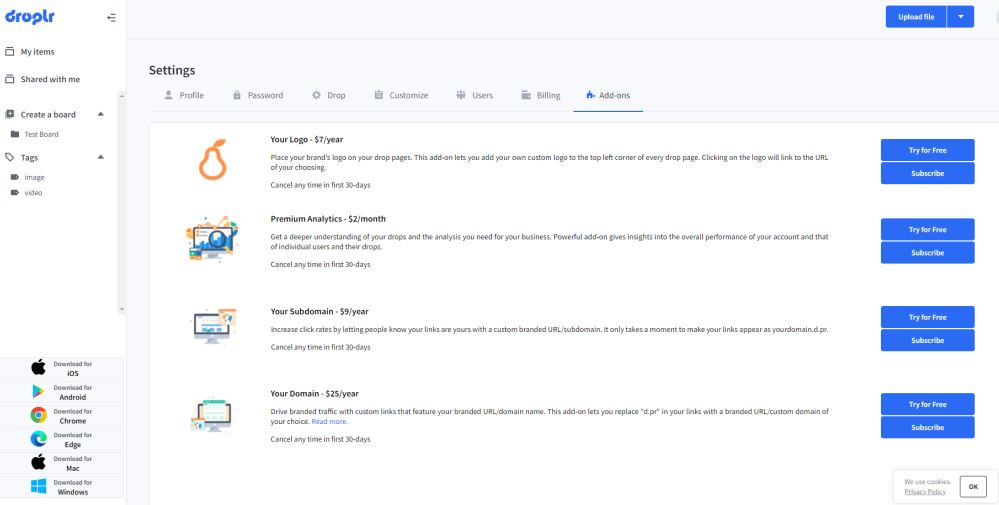The width and height of the screenshot is (999, 505).
Task: Try Premium Analytics for free
Action: click(928, 229)
